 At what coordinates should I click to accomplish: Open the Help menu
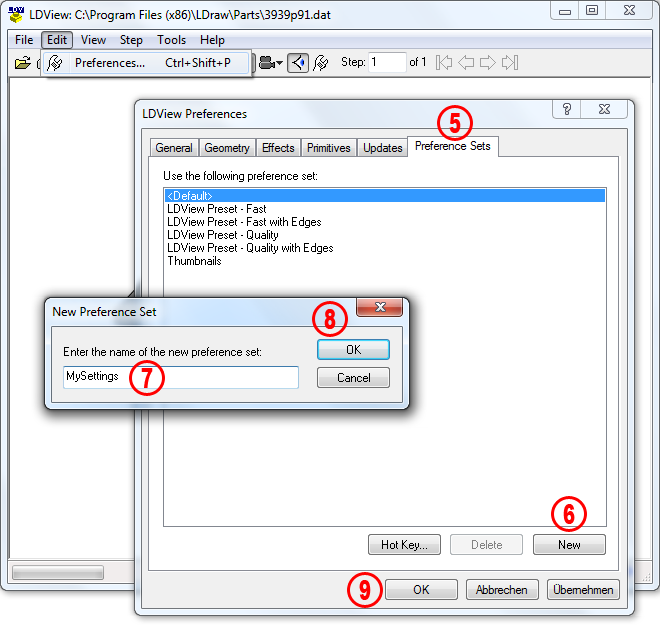(212, 40)
